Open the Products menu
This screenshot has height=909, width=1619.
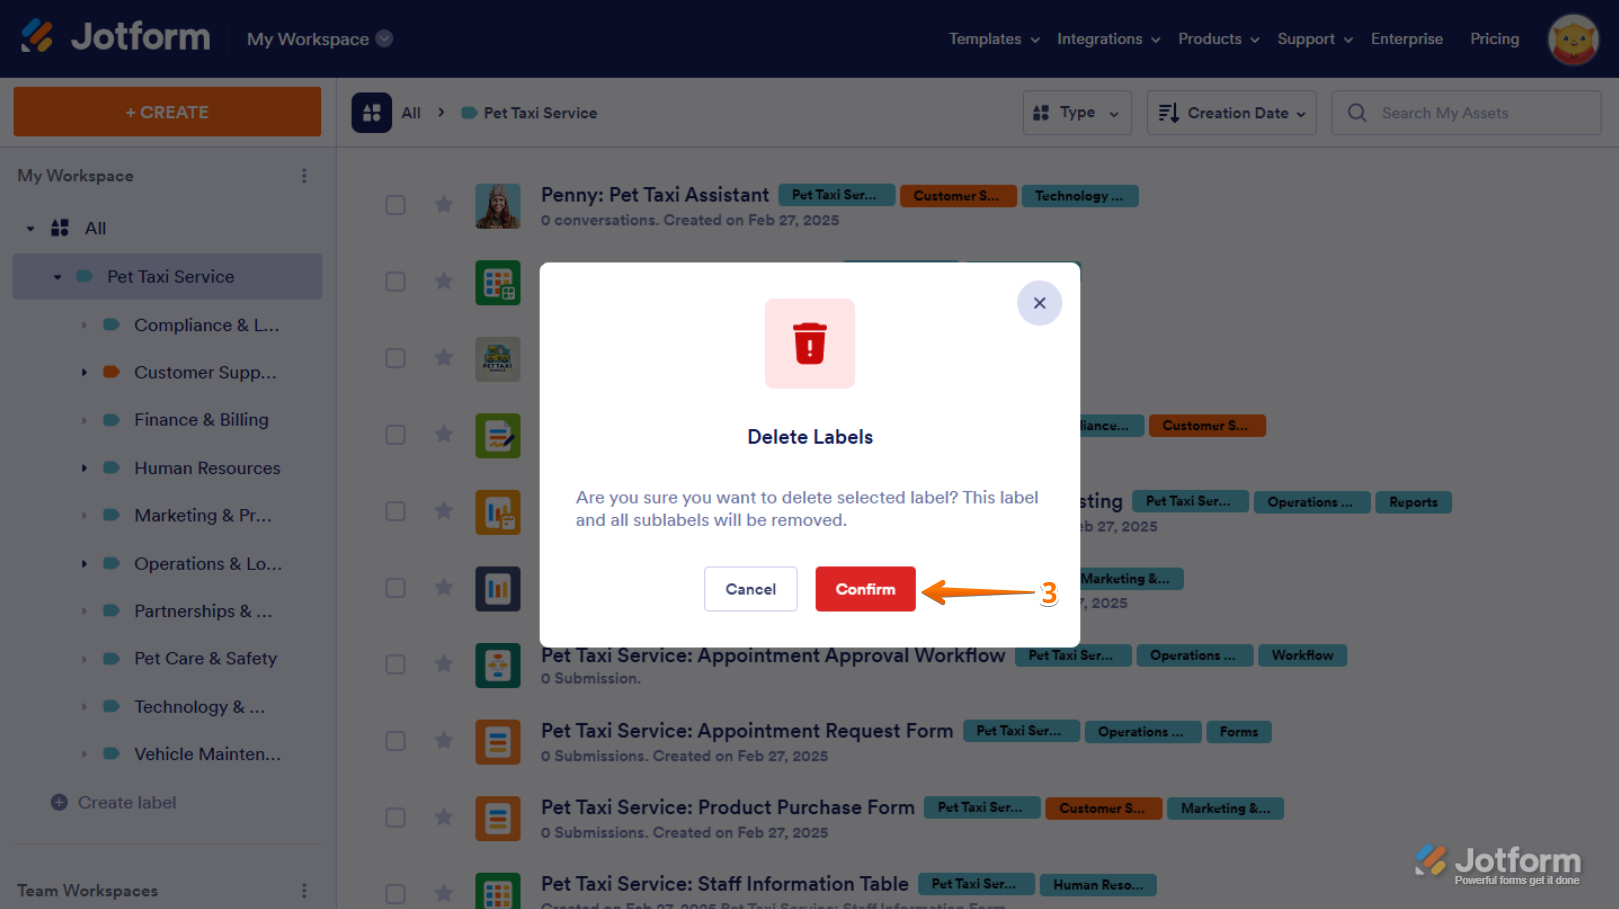click(1218, 39)
